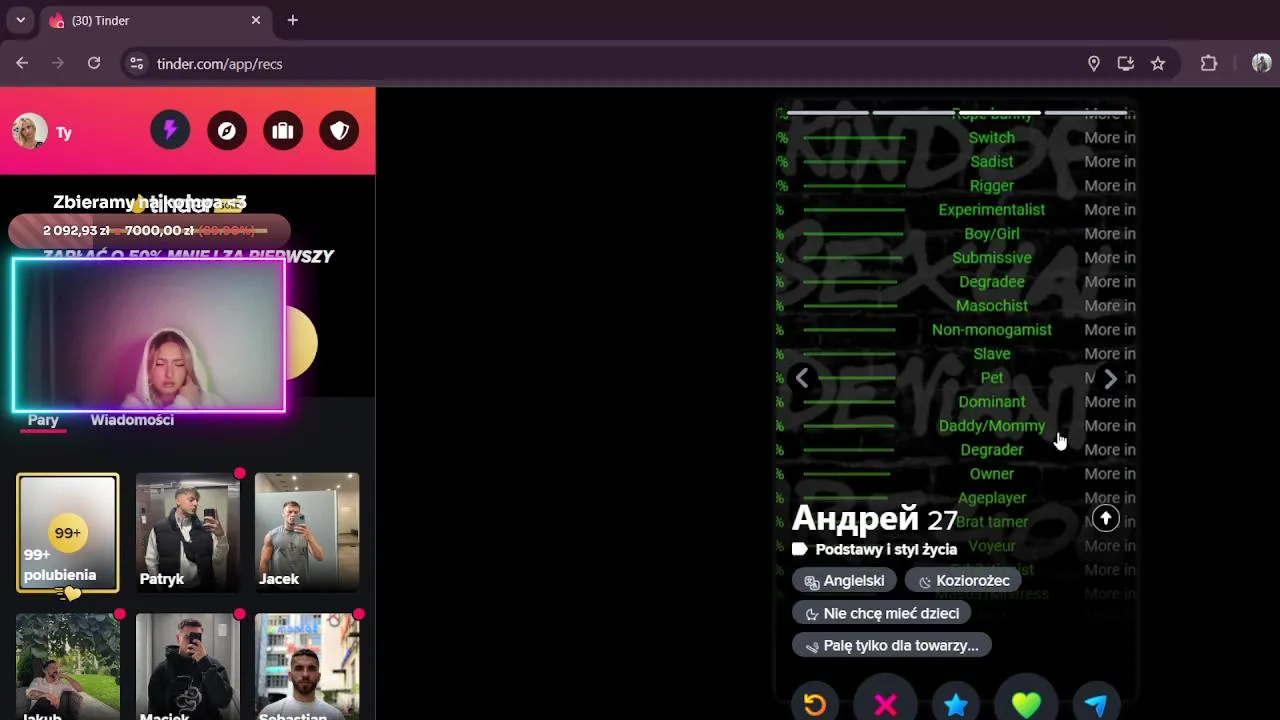Click the Angielski language tag
The image size is (1280, 720).
coord(844,581)
